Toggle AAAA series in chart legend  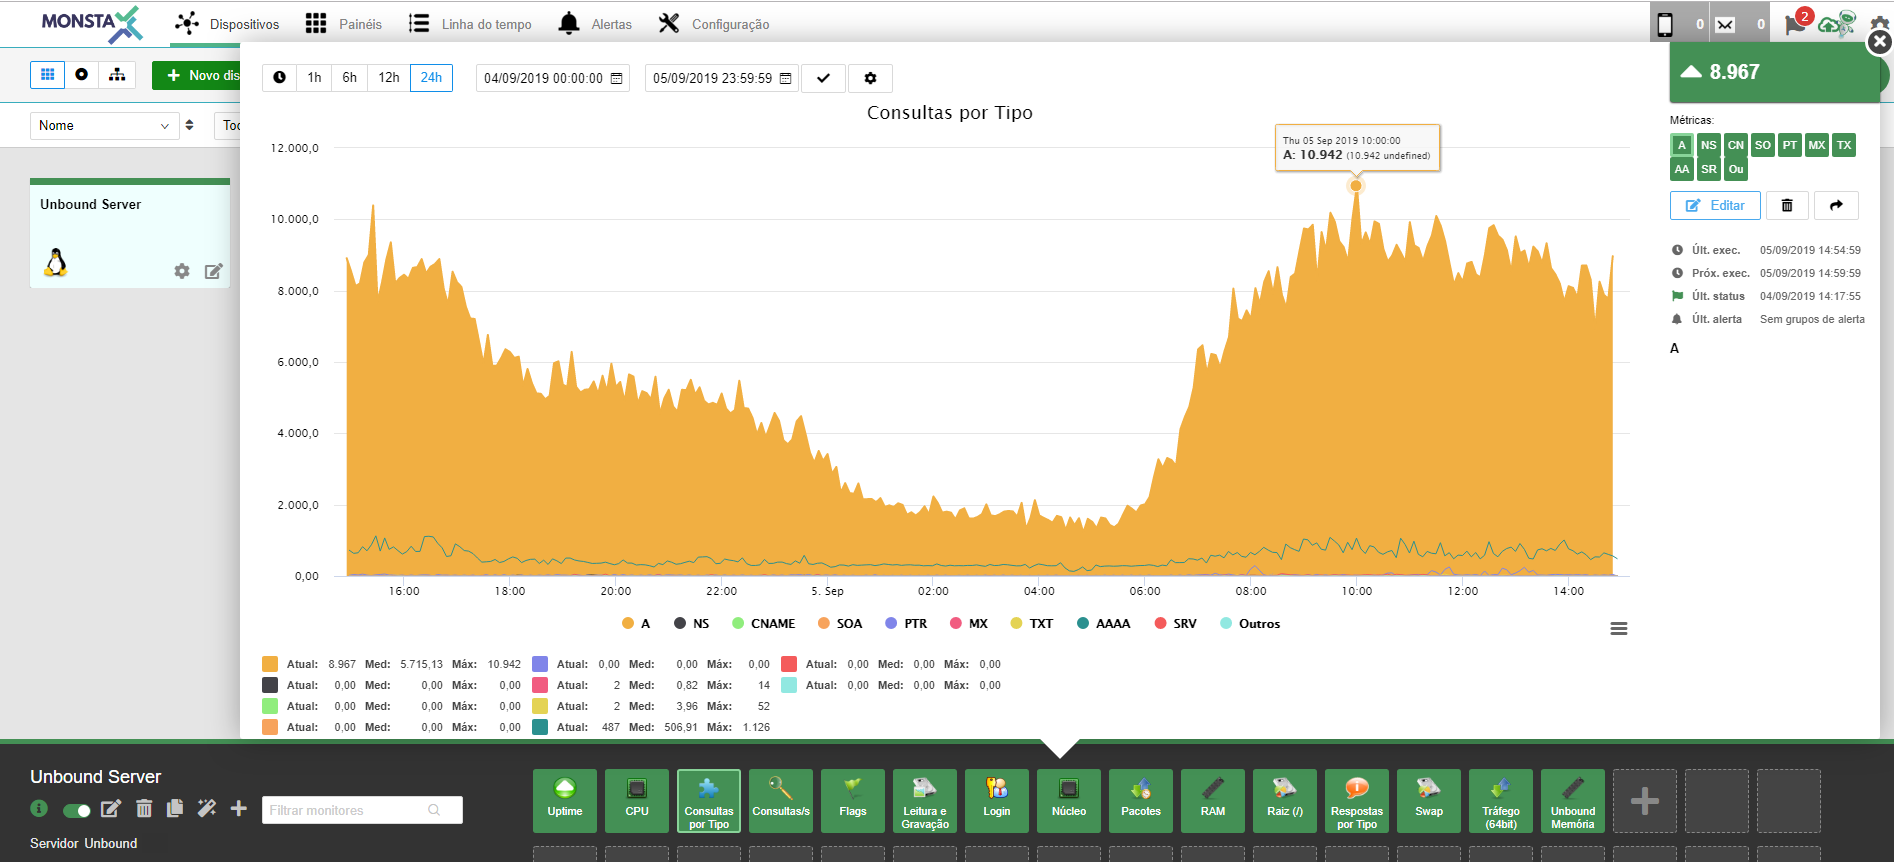pos(1104,623)
